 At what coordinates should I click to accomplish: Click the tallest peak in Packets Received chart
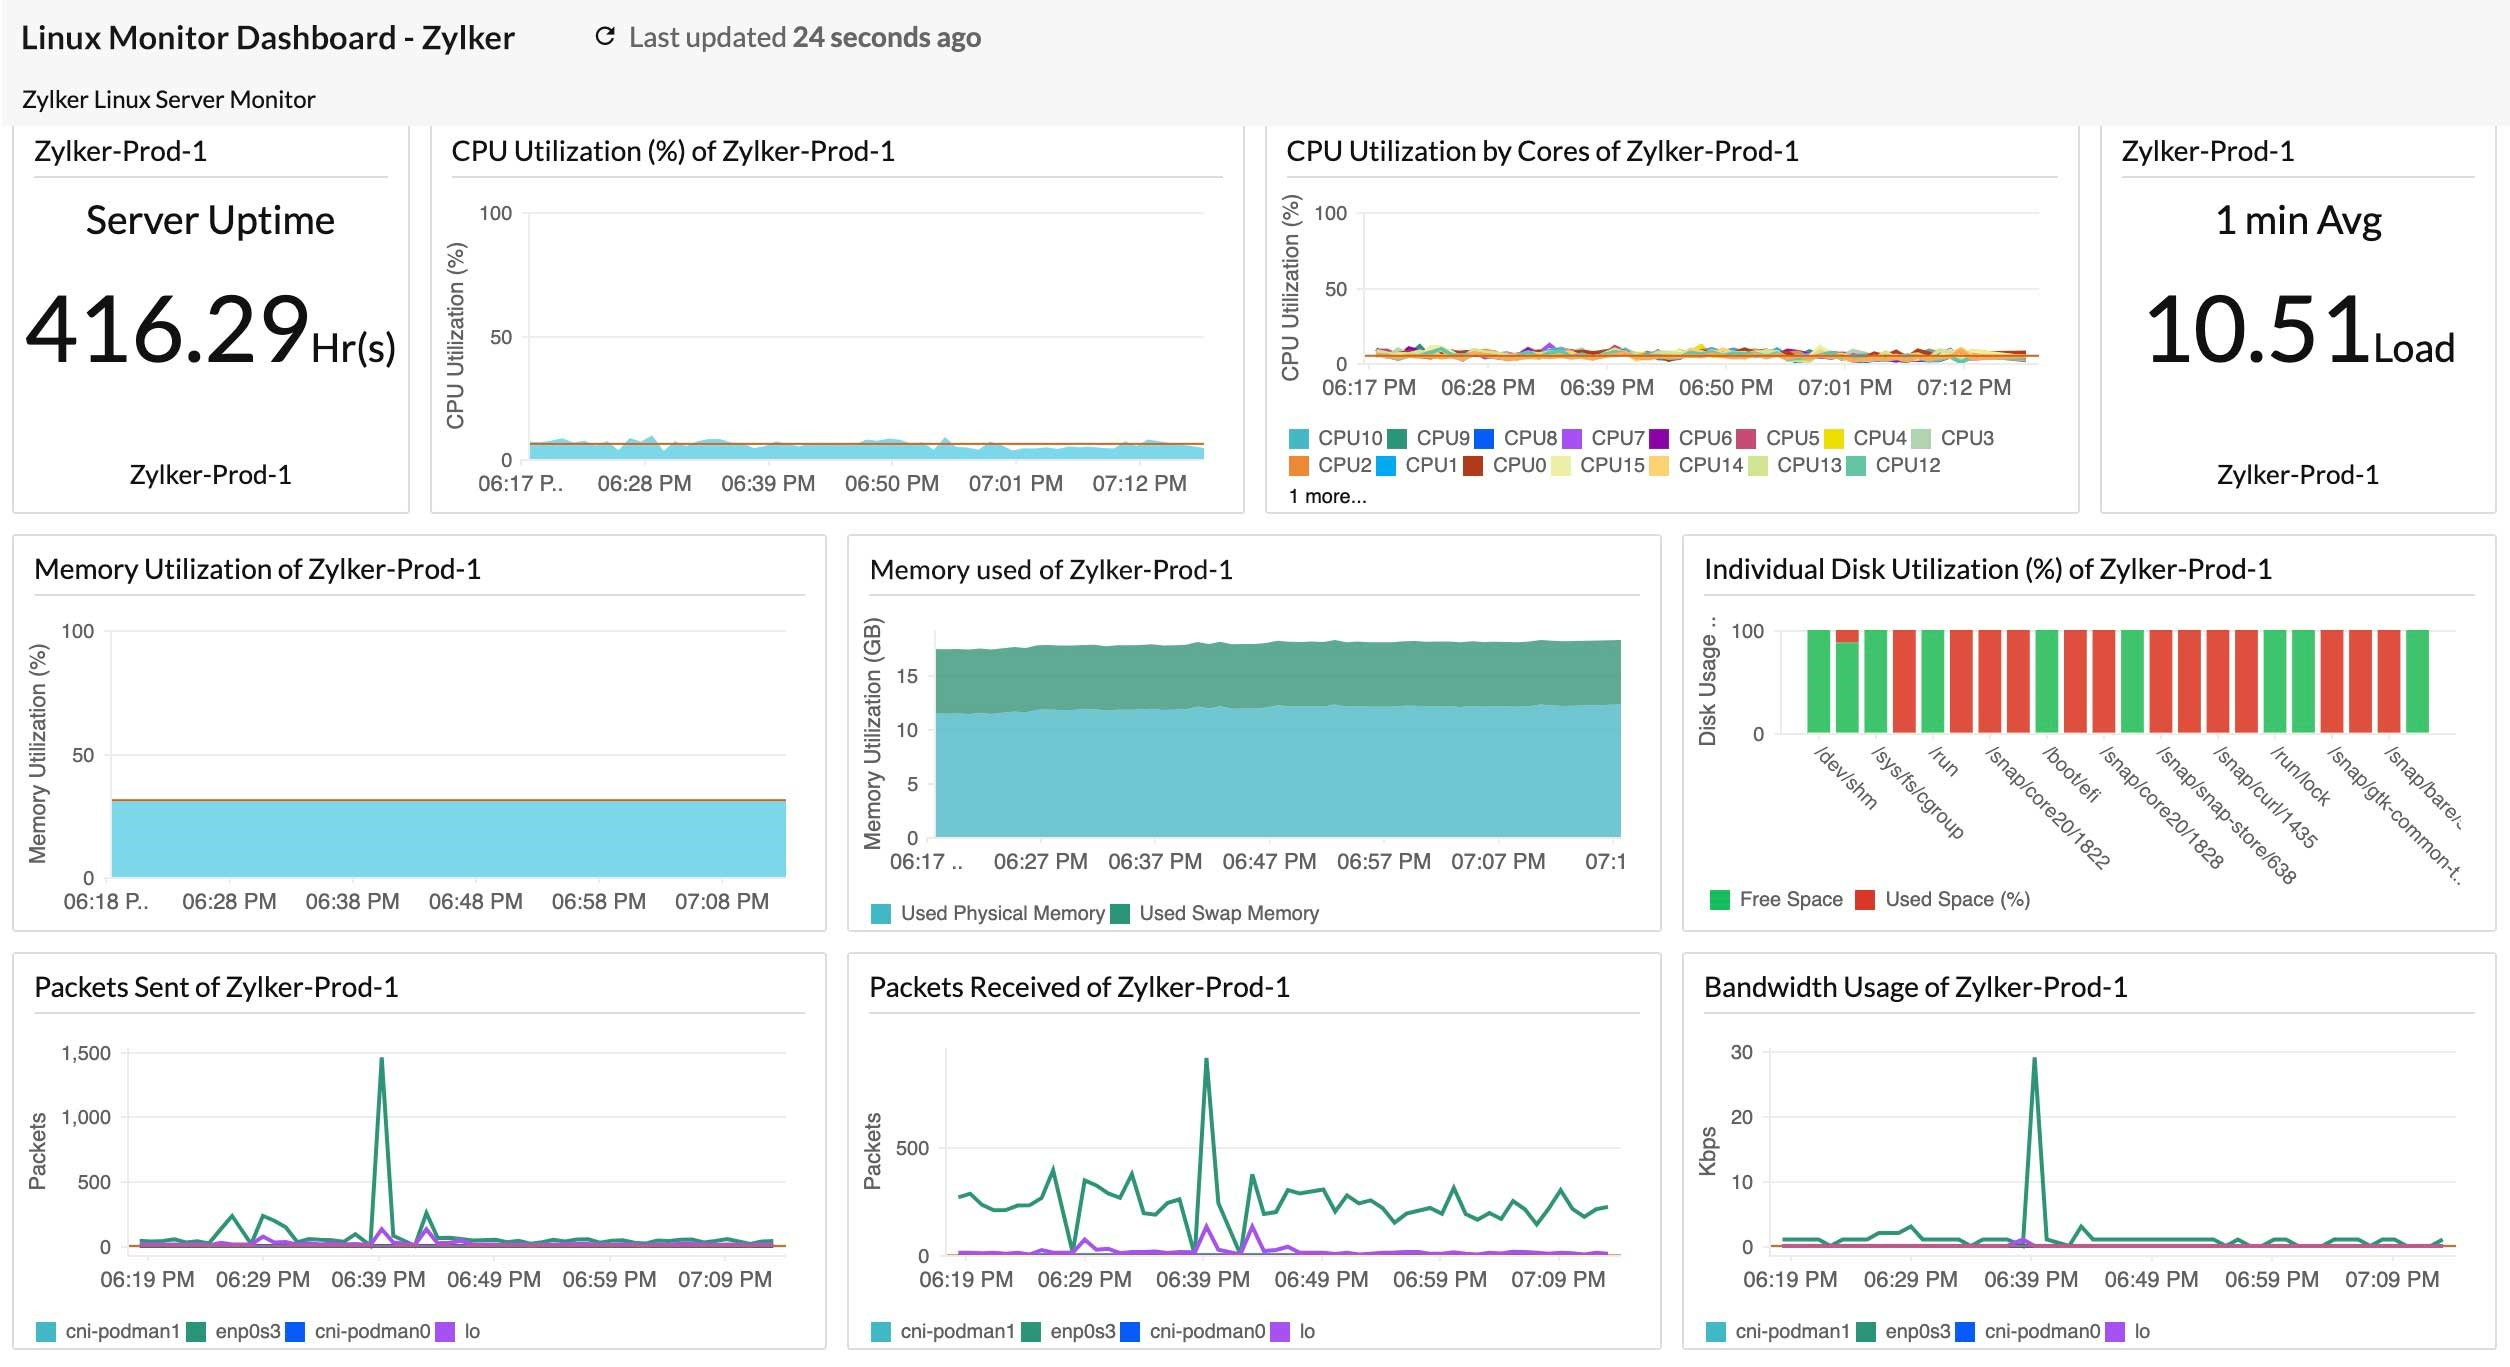coord(1206,1061)
